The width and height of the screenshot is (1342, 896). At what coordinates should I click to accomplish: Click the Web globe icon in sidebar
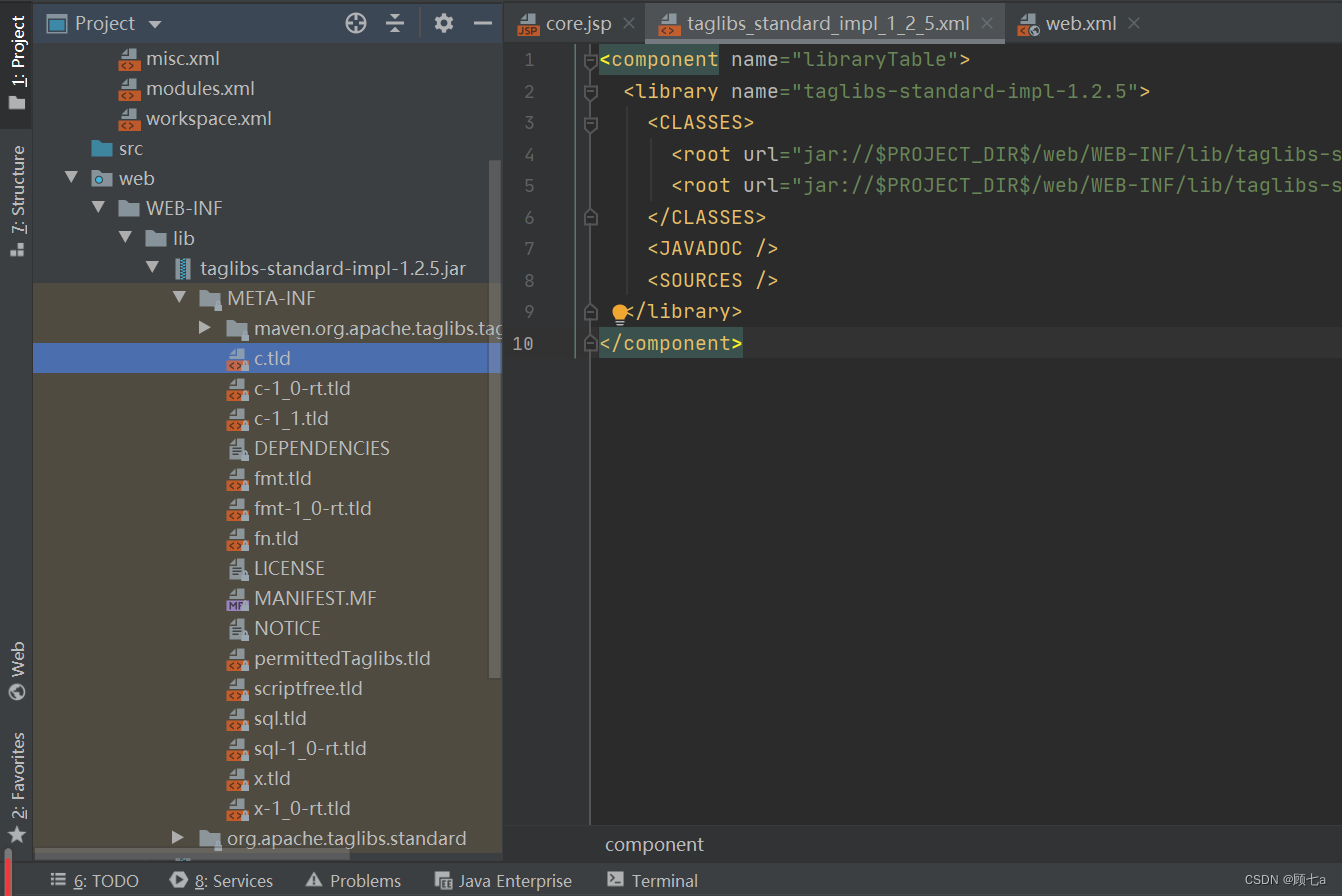click(x=17, y=692)
